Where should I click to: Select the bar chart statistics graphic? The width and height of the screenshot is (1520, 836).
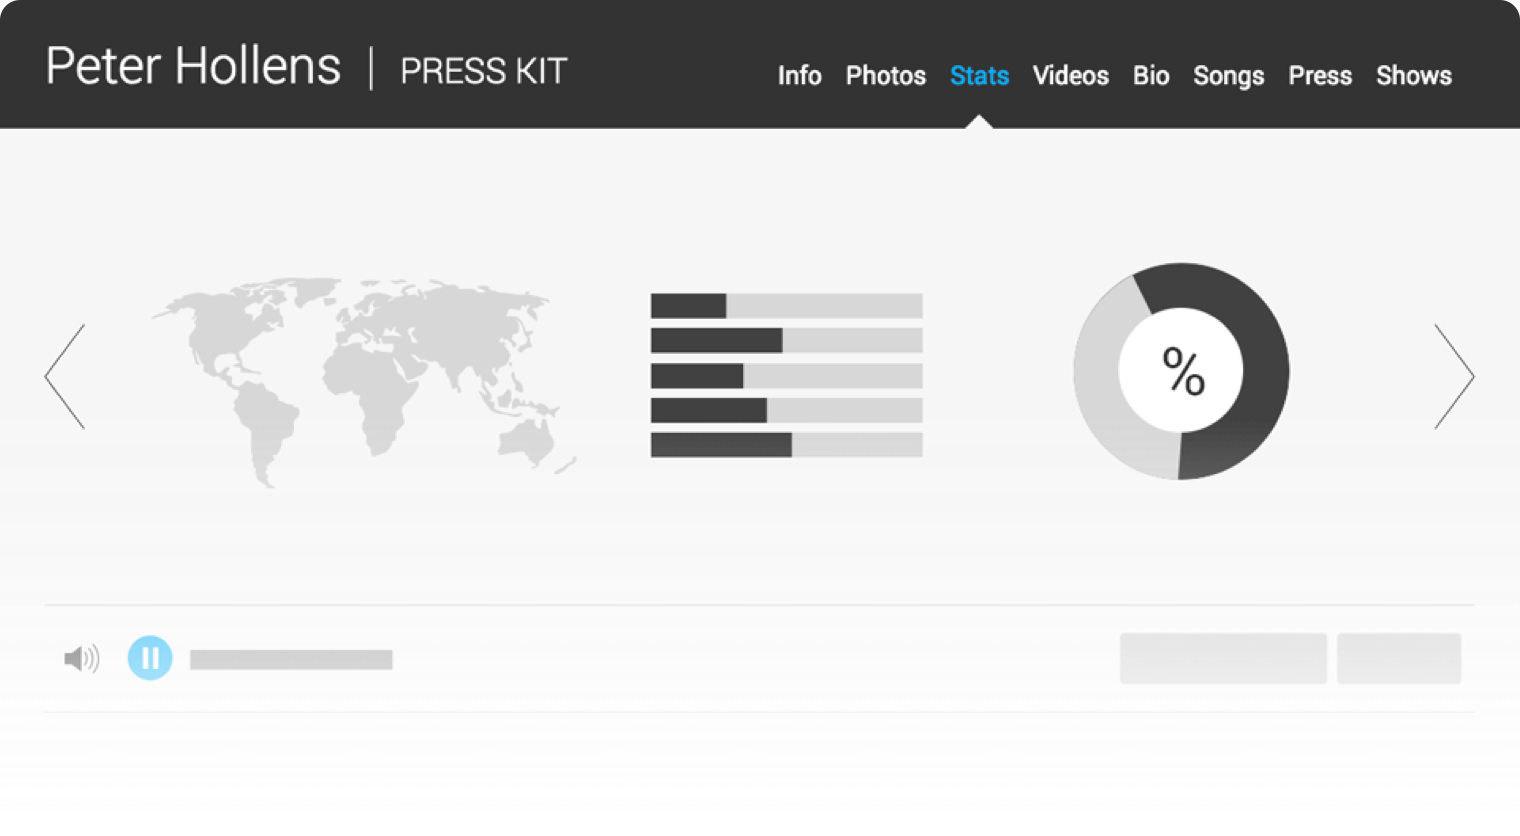786,375
